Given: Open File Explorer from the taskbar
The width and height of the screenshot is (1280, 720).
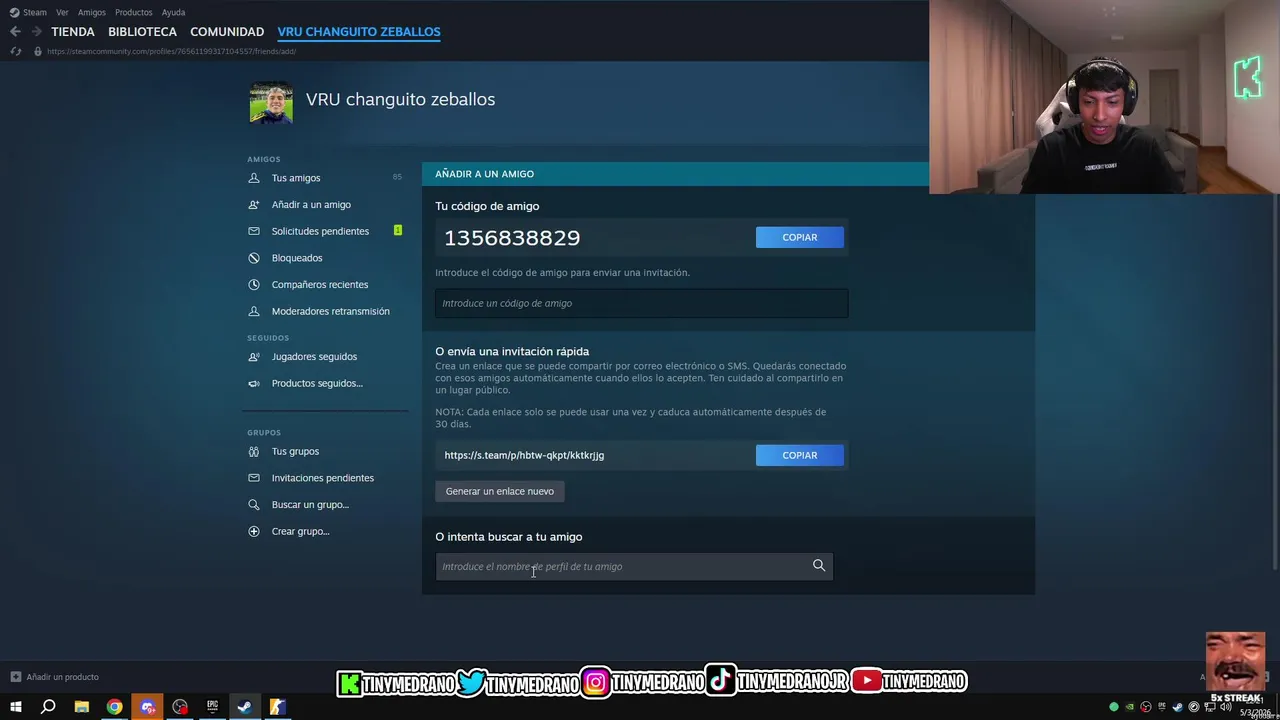Looking at the screenshot, I should pyautogui.click(x=82, y=707).
